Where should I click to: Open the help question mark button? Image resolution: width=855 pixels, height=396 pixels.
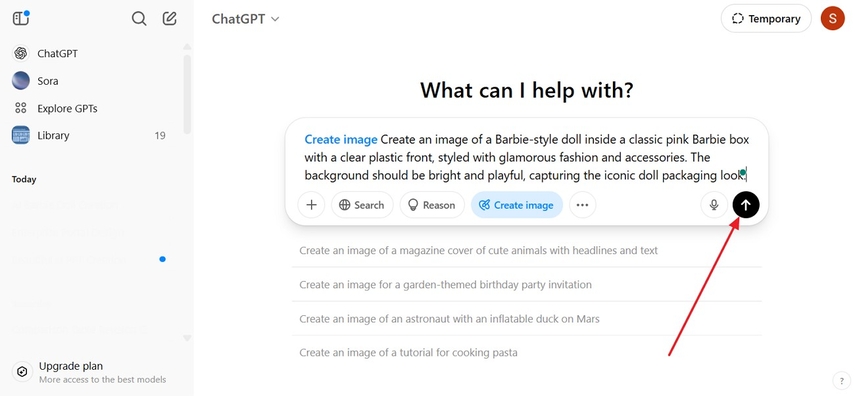(840, 380)
